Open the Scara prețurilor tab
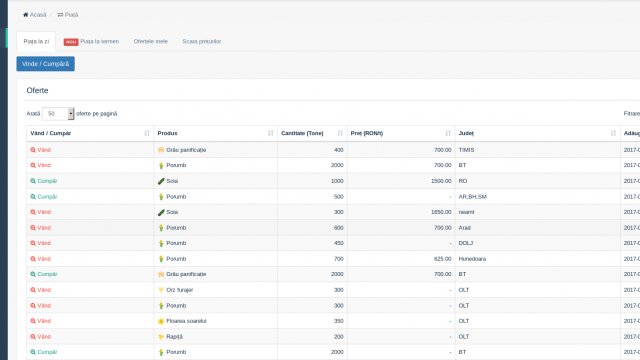 [202, 41]
